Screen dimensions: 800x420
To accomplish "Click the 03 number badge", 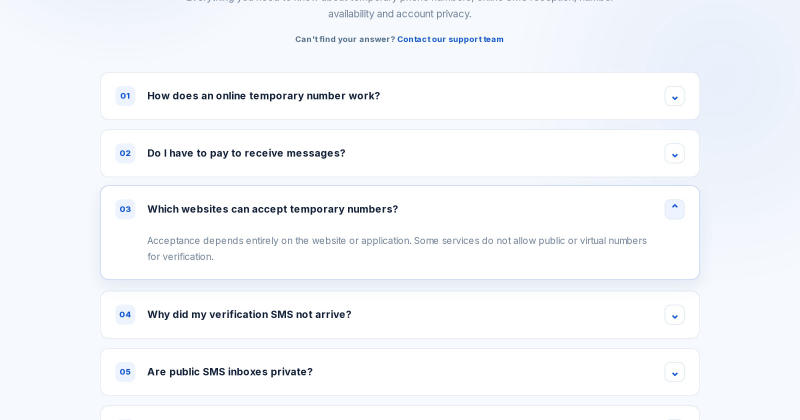I will coord(125,209).
